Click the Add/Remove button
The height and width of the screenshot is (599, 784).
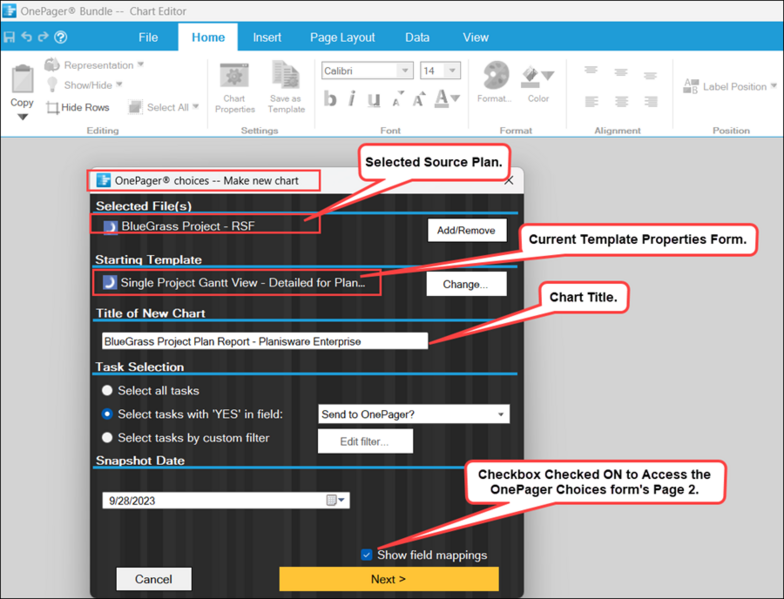pyautogui.click(x=466, y=230)
